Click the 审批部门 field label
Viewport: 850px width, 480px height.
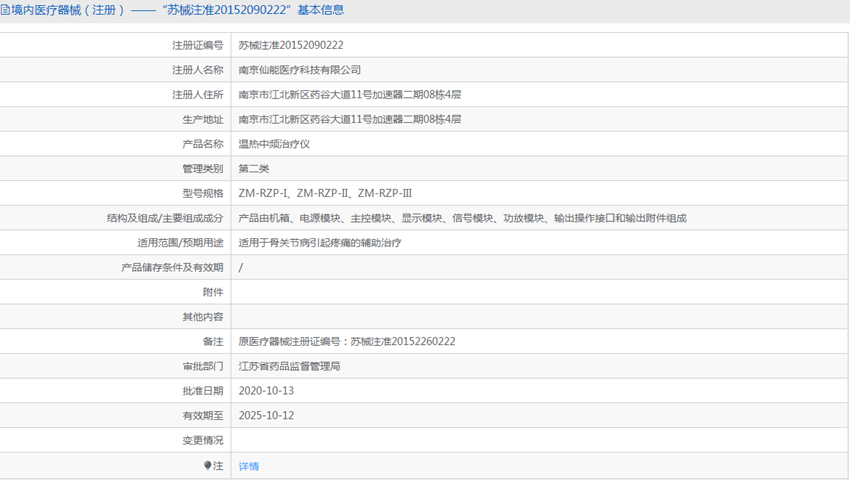[x=203, y=366]
